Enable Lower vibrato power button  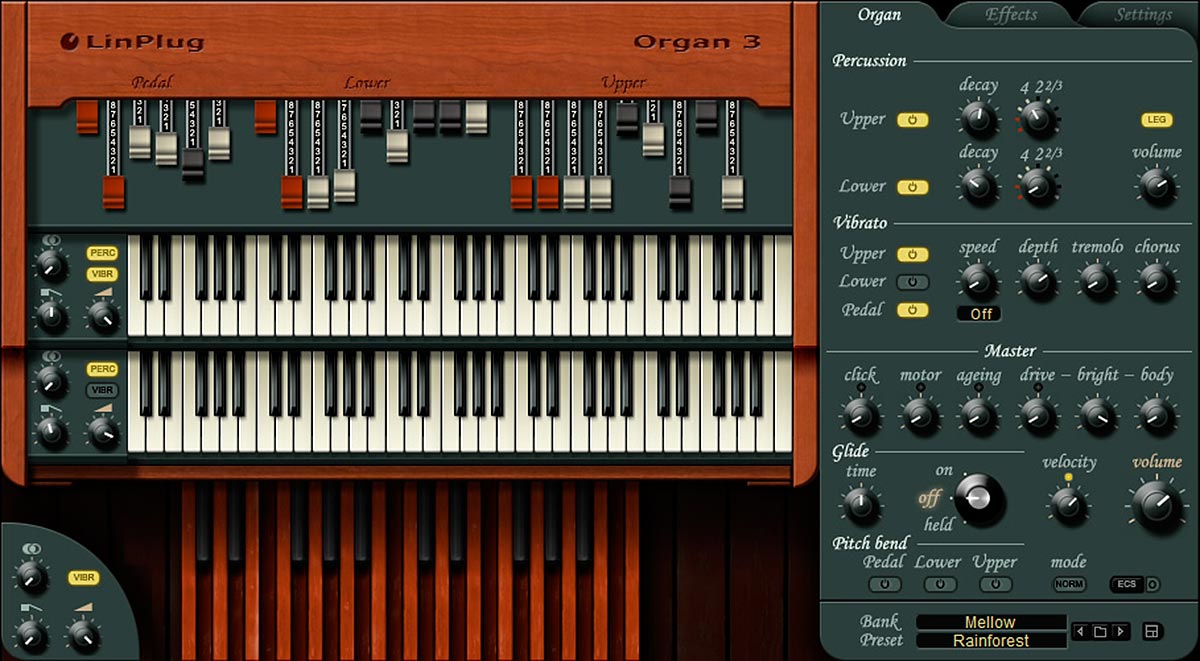coord(912,282)
